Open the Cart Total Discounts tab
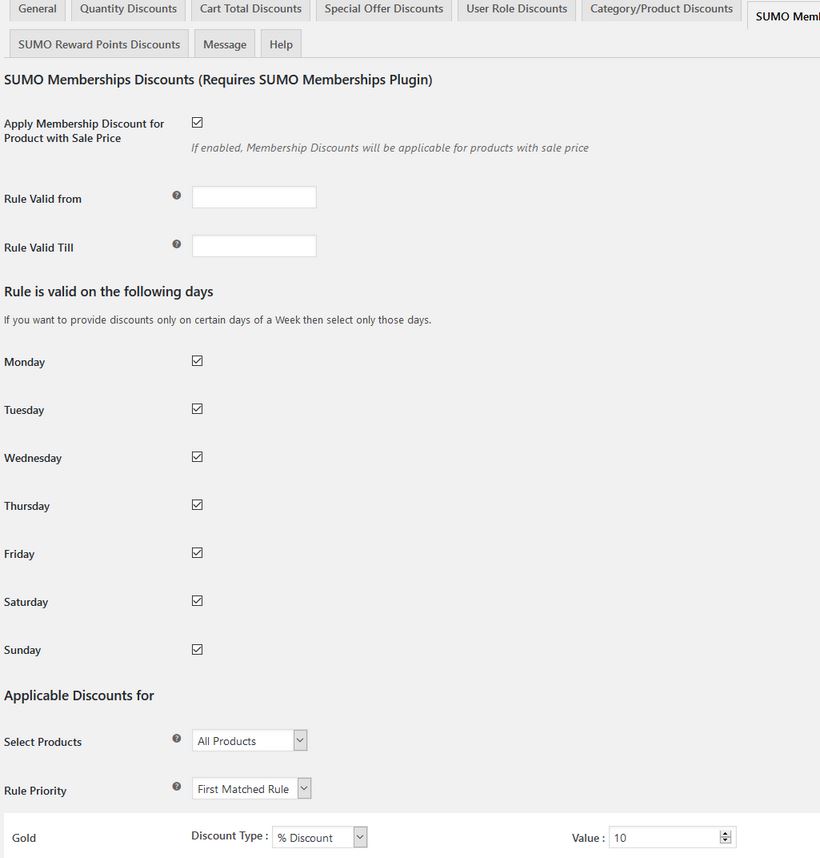820x858 pixels. [251, 9]
